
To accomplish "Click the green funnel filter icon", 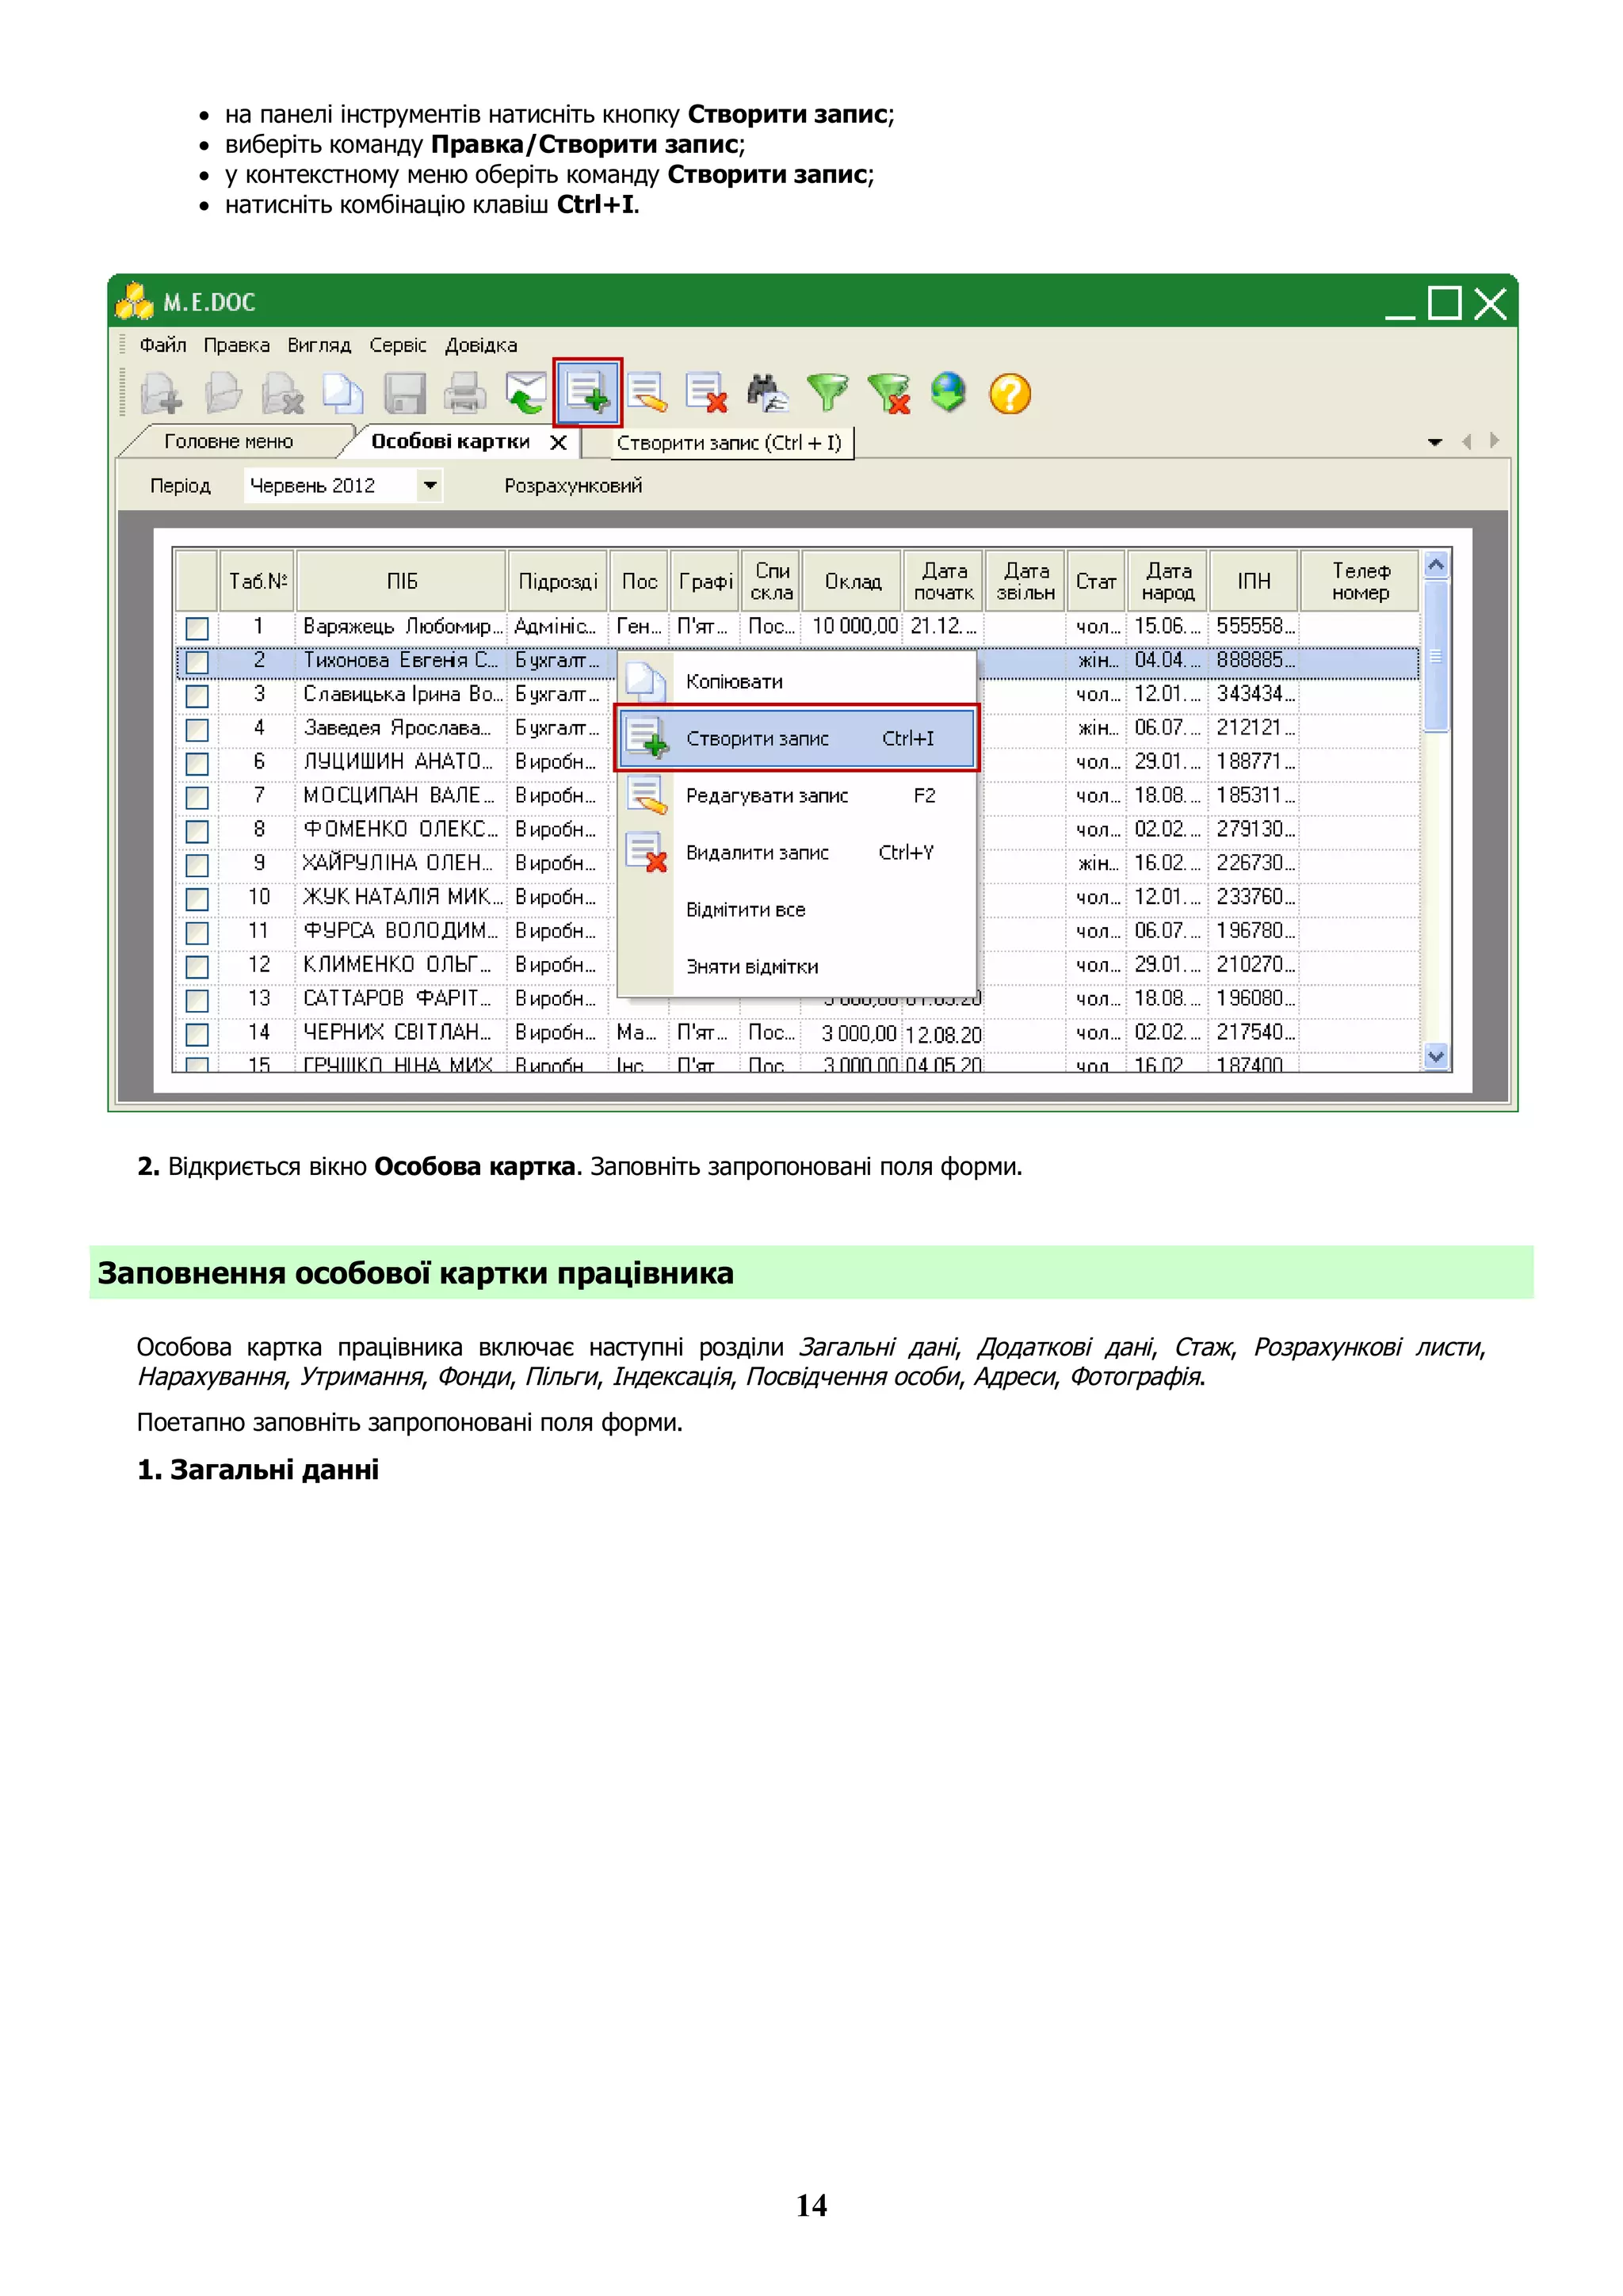I will coord(827,393).
